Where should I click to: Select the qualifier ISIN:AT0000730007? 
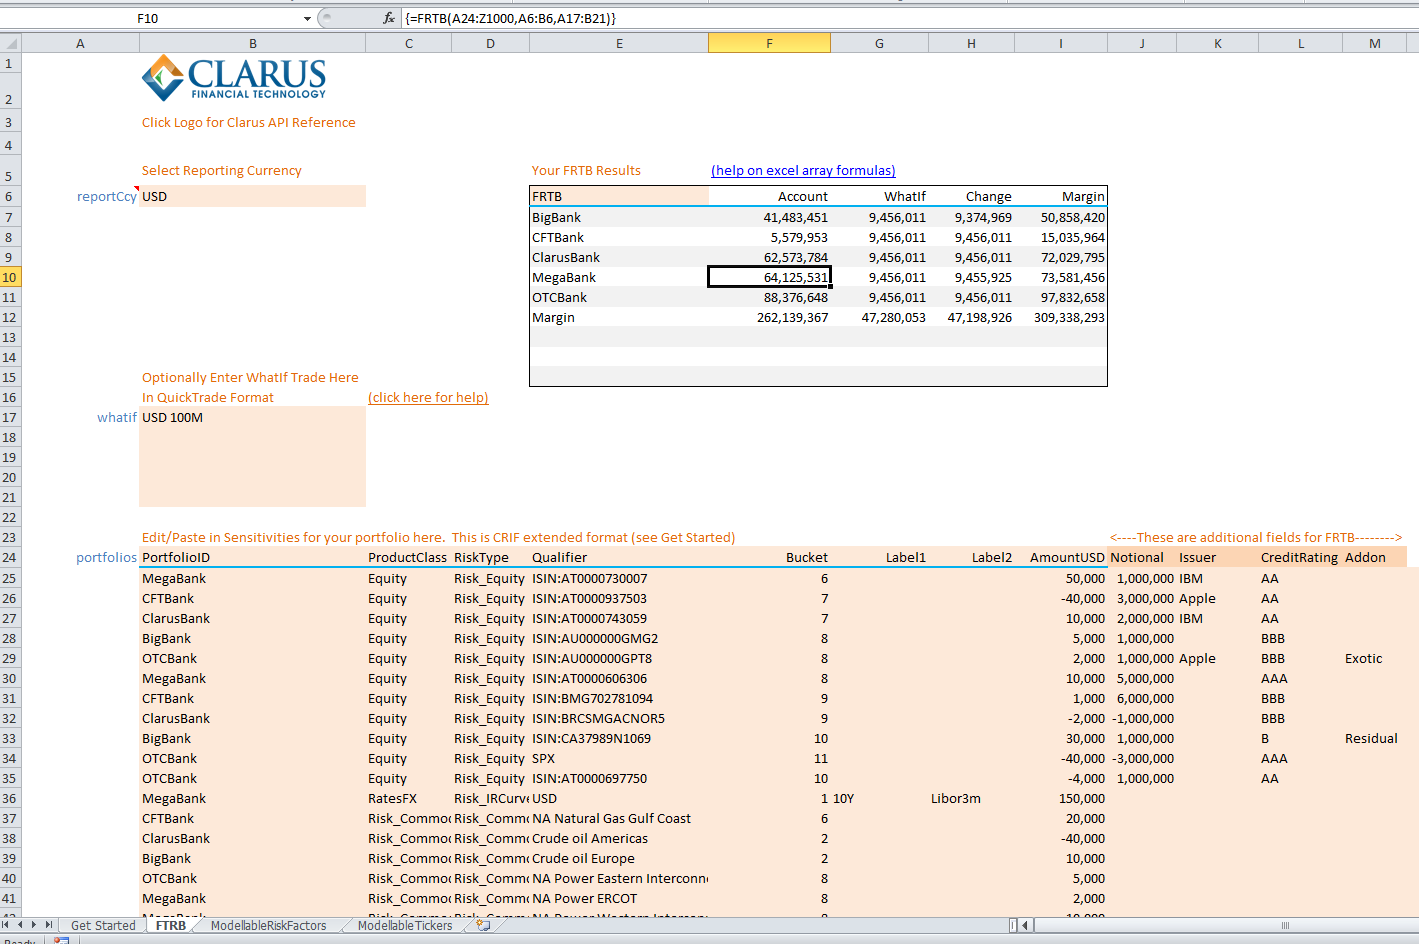(619, 578)
